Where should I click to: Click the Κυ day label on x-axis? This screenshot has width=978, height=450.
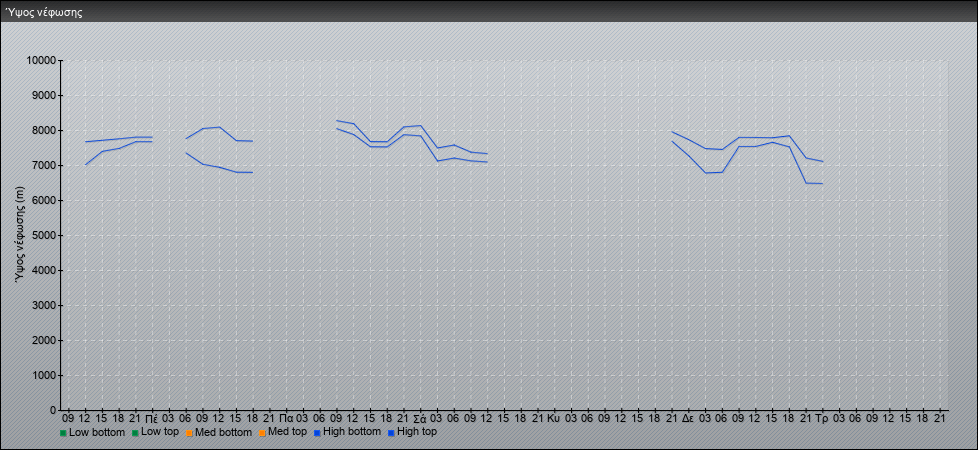click(553, 419)
